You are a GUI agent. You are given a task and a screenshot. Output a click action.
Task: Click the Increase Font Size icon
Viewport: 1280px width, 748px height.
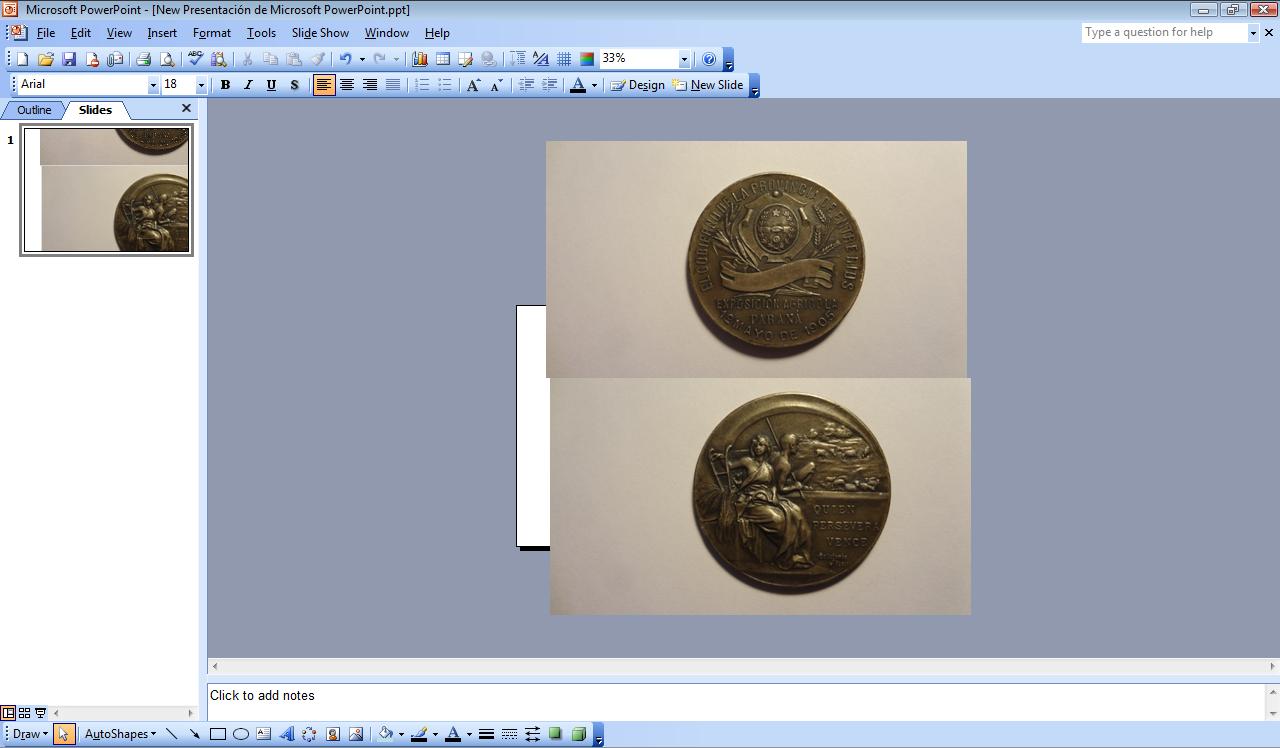point(473,85)
